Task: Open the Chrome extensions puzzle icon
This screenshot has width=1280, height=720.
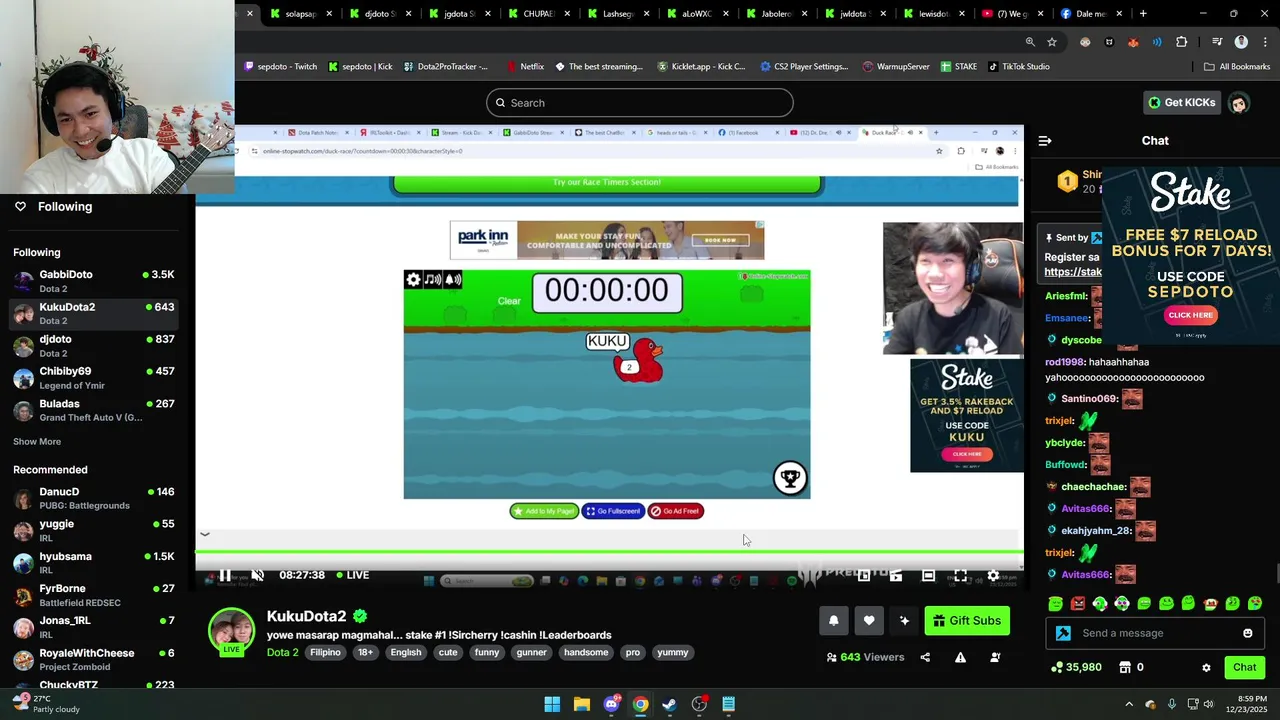Action: [1182, 42]
